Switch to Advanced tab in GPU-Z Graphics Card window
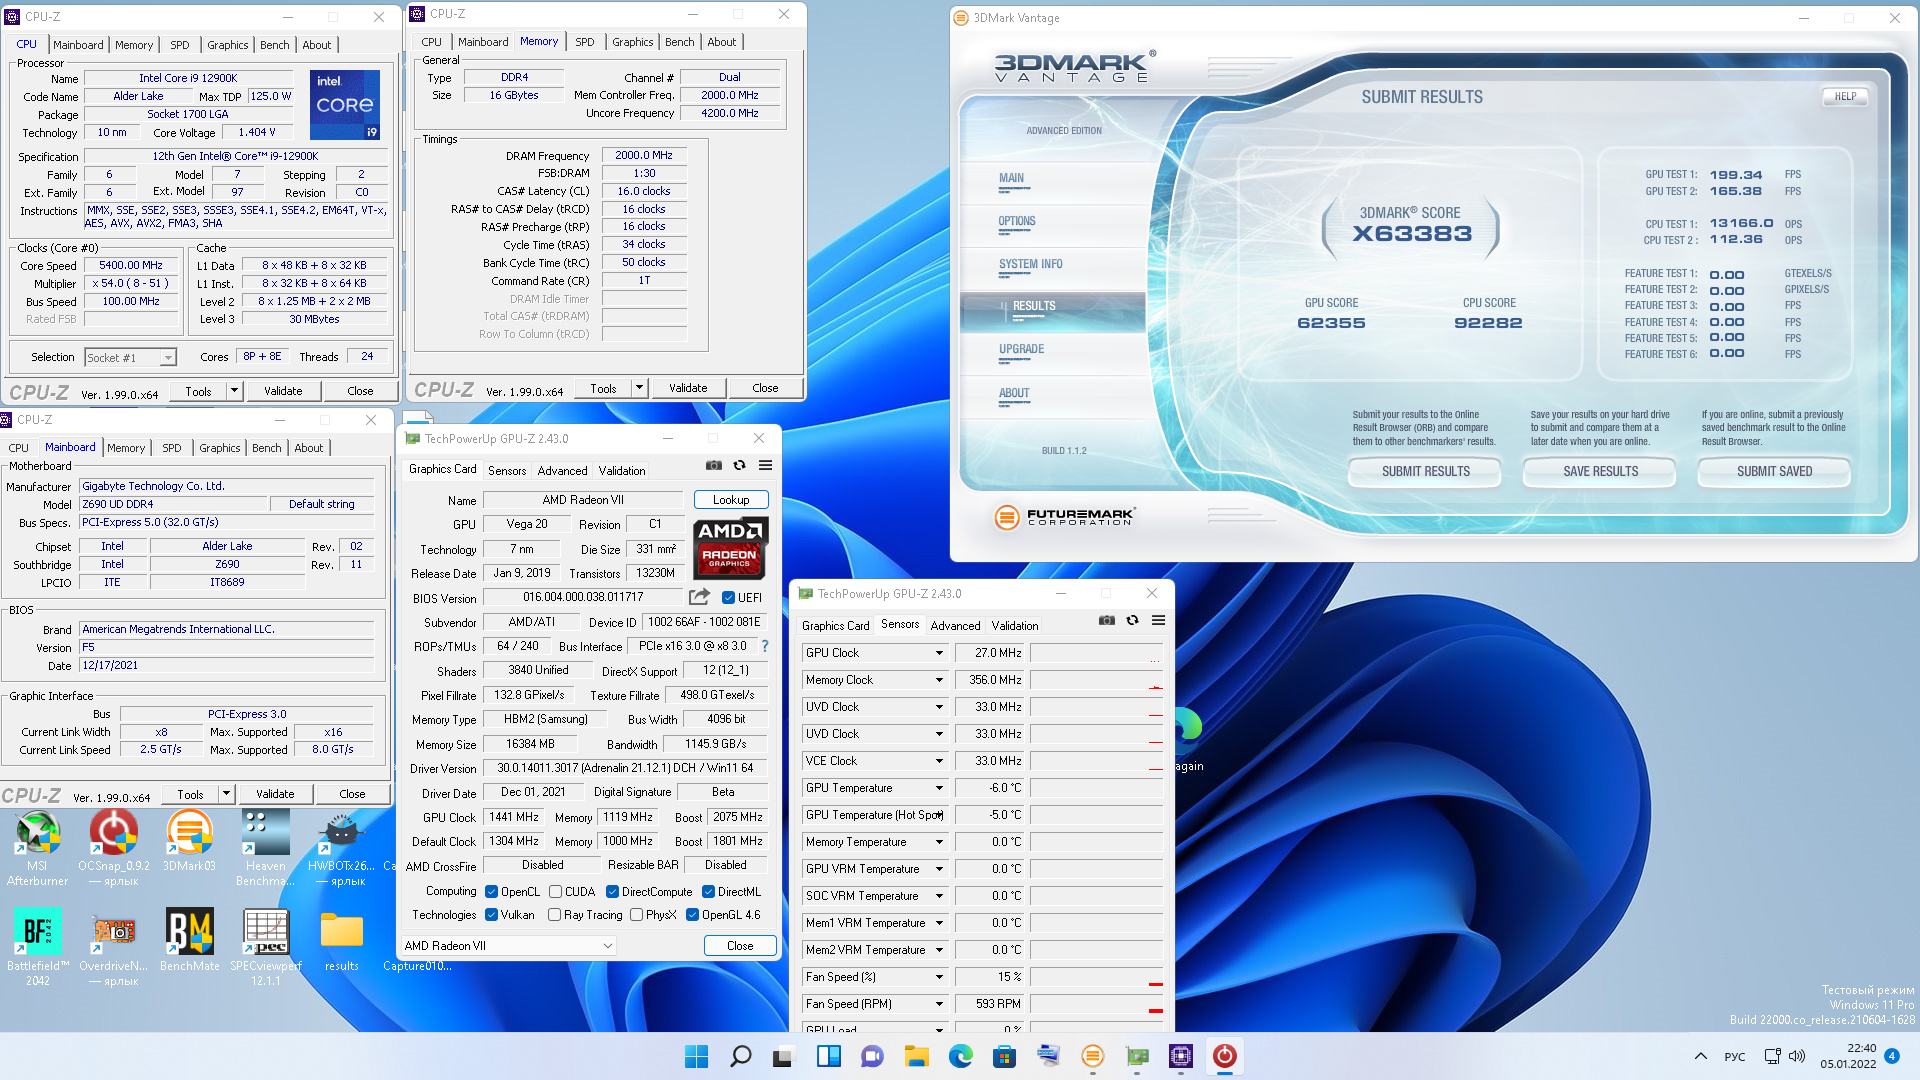 tap(563, 471)
